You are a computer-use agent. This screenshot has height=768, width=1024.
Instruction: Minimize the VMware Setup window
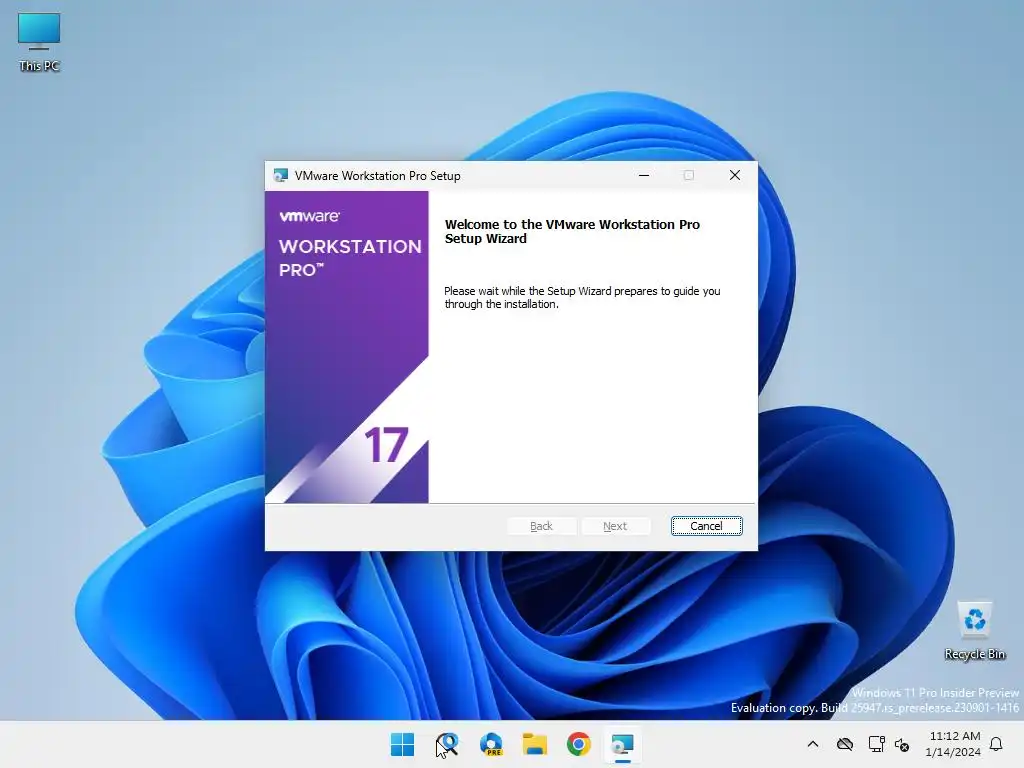pos(644,175)
